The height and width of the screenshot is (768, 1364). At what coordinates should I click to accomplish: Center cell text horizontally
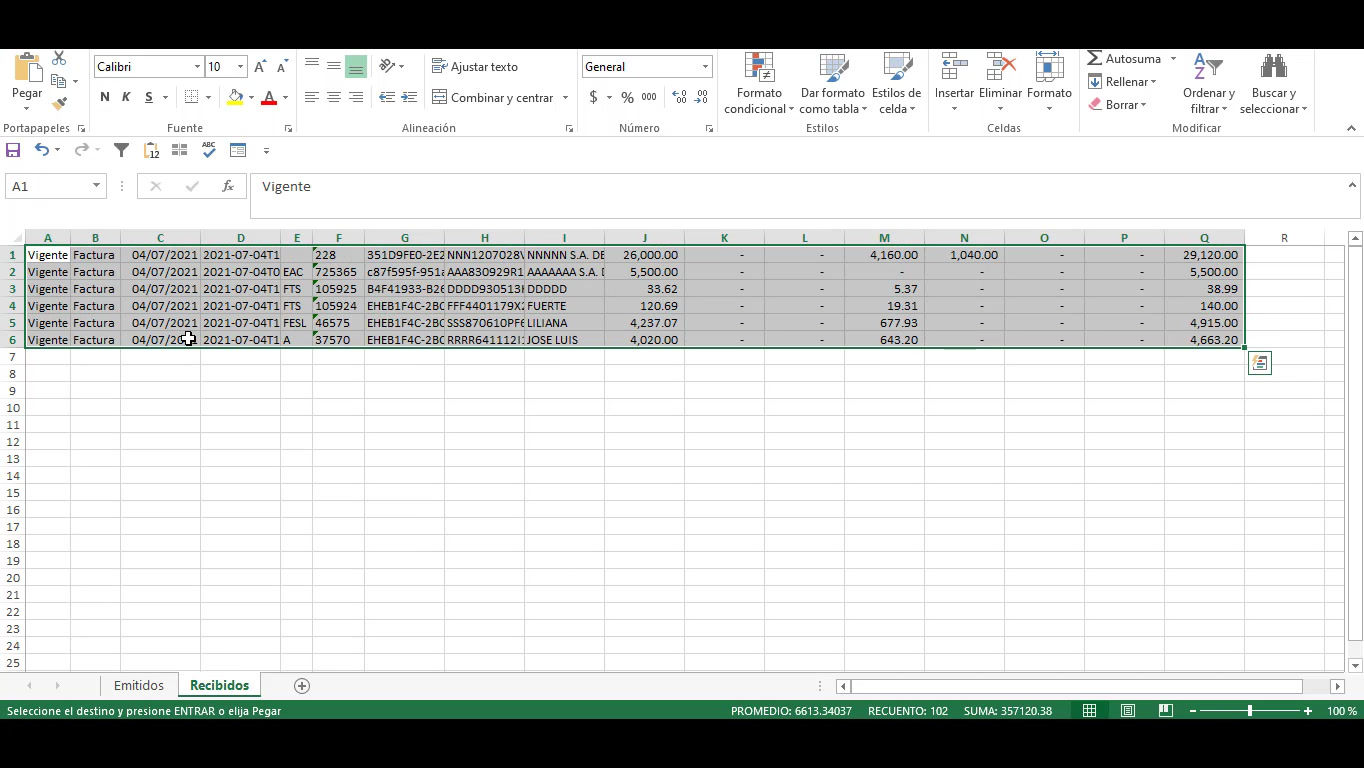(x=334, y=97)
